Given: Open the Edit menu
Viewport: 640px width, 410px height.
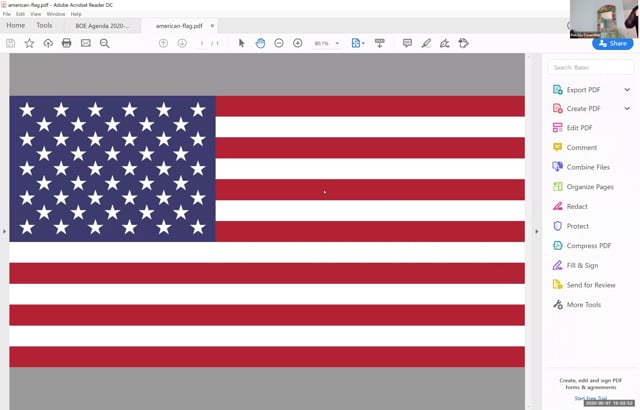Looking at the screenshot, I should point(20,14).
